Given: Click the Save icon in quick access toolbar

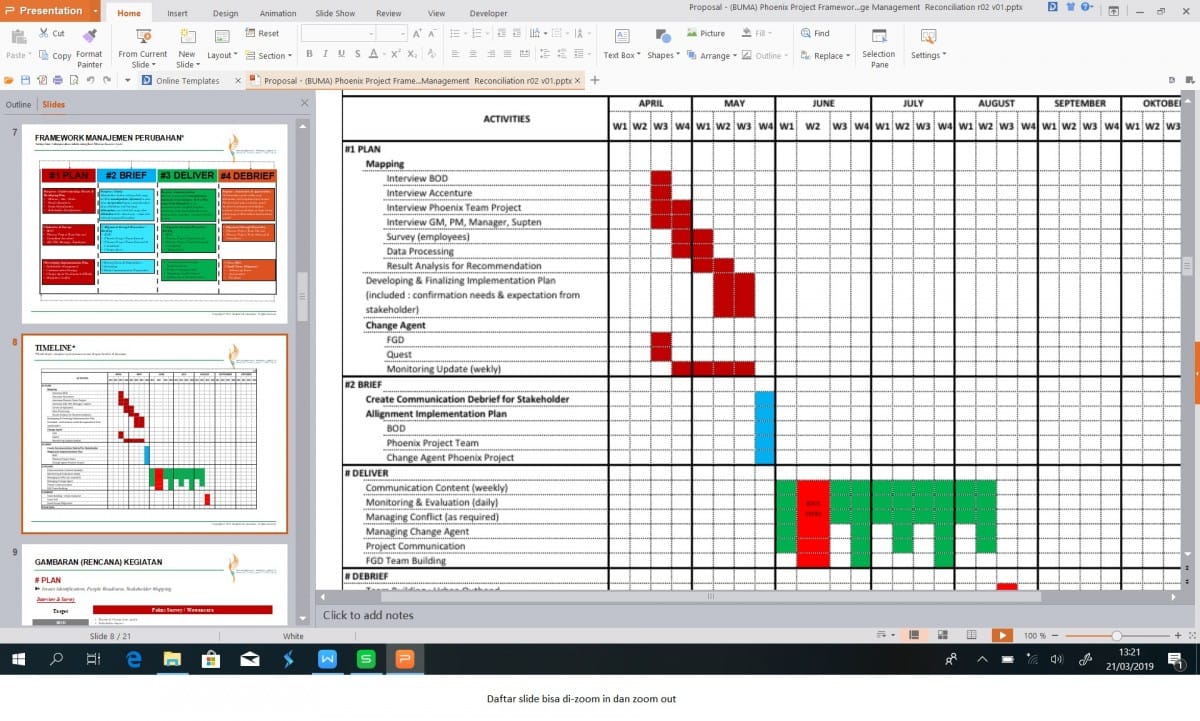Looking at the screenshot, I should coord(24,80).
